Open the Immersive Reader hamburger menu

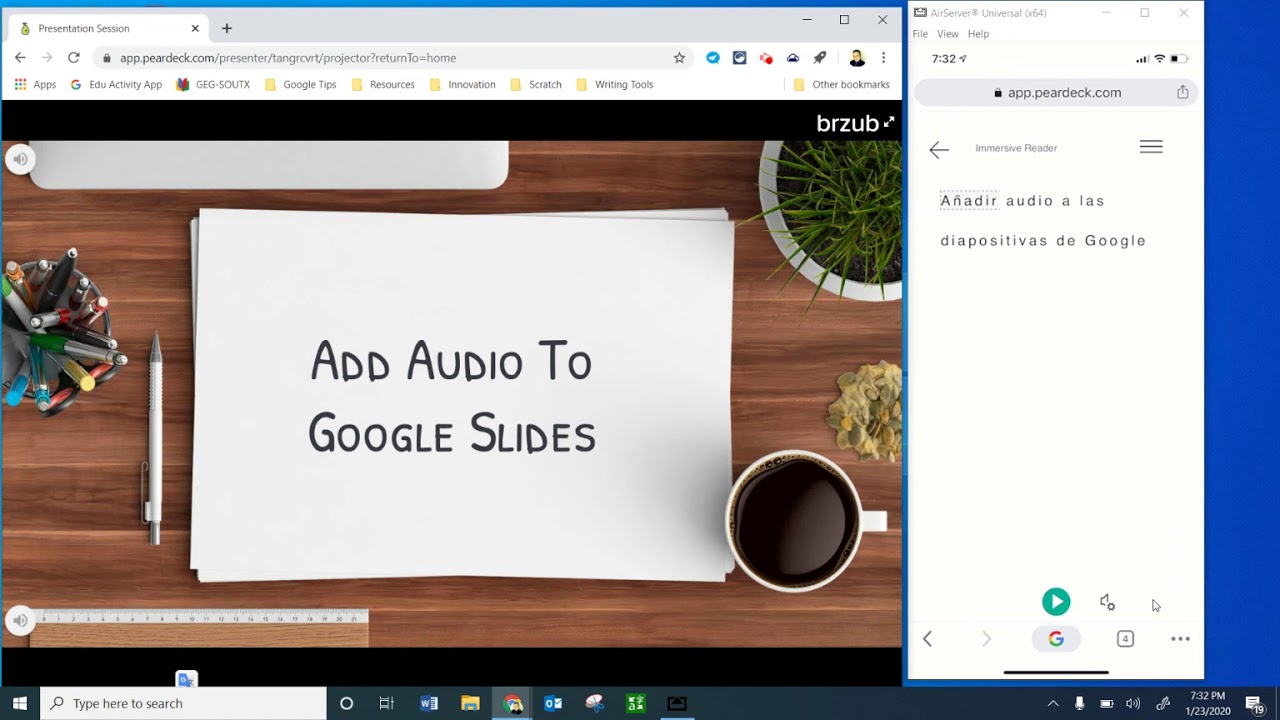1151,147
